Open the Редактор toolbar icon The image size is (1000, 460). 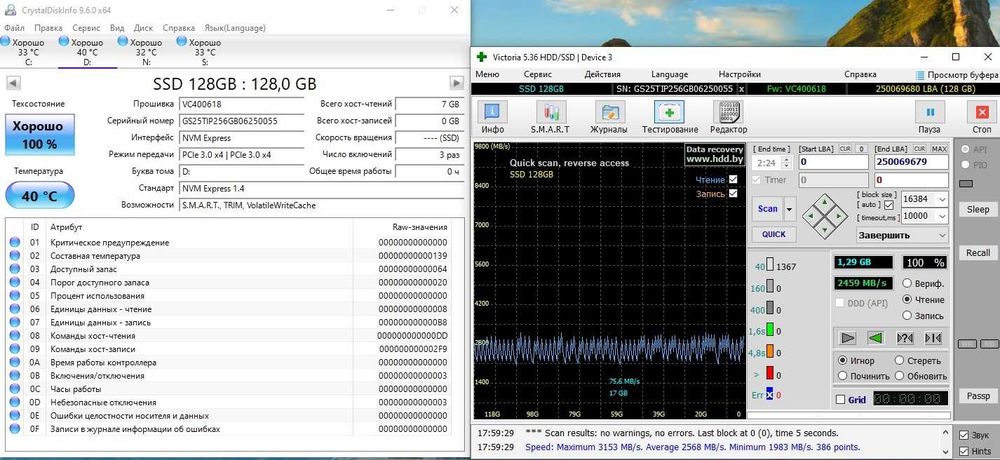[728, 113]
